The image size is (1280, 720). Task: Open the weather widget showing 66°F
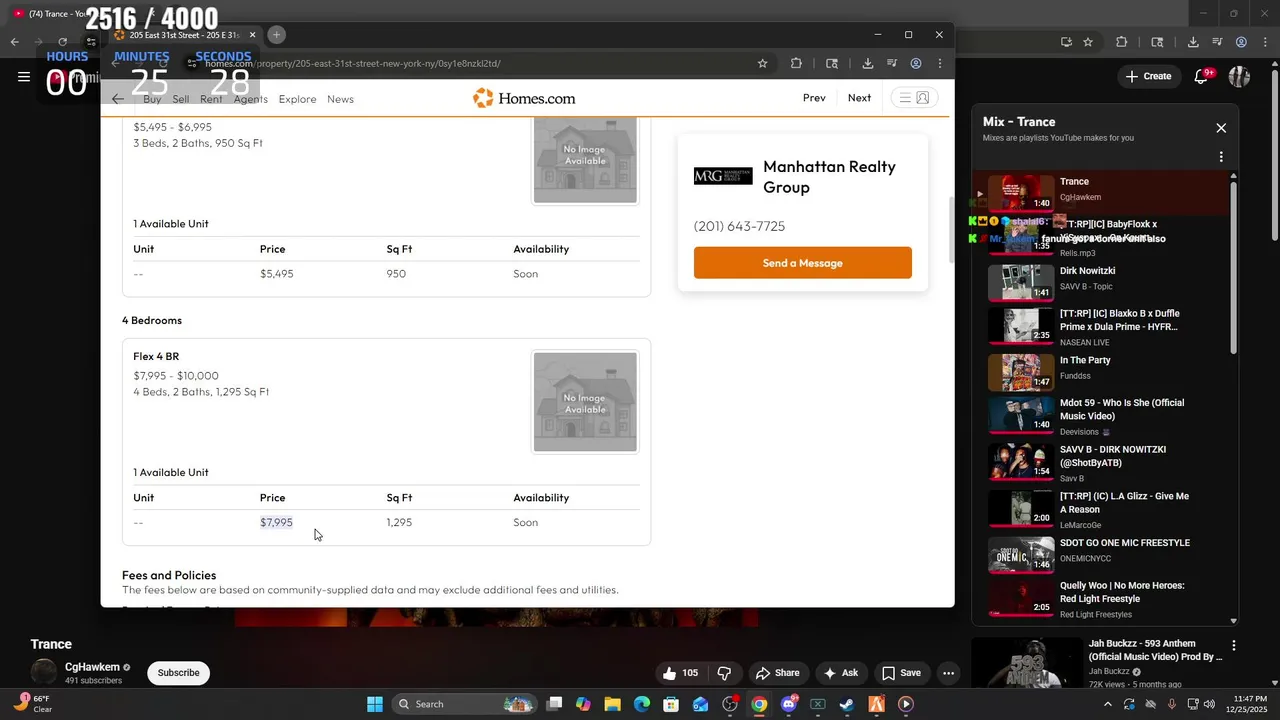(33, 704)
